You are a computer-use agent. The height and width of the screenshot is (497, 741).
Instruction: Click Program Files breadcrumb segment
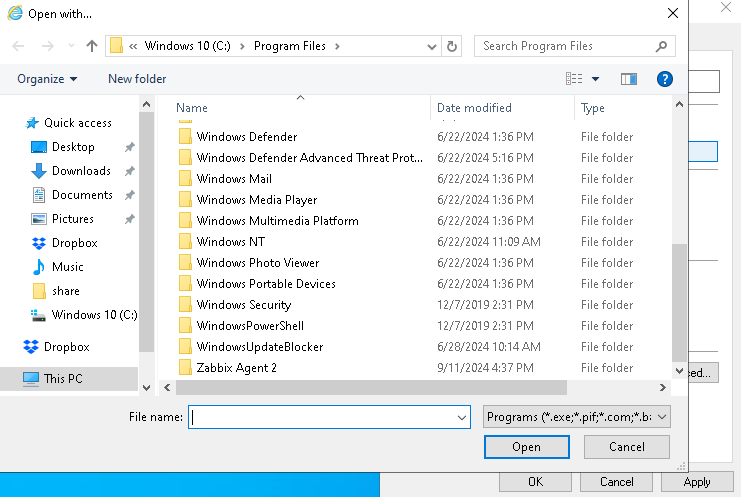click(x=290, y=46)
